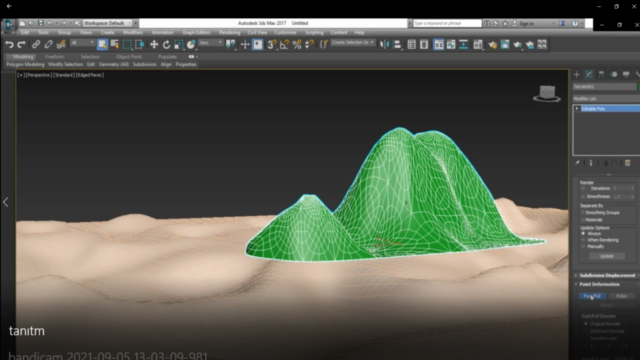Activate the Select and Move tool

coord(154,44)
